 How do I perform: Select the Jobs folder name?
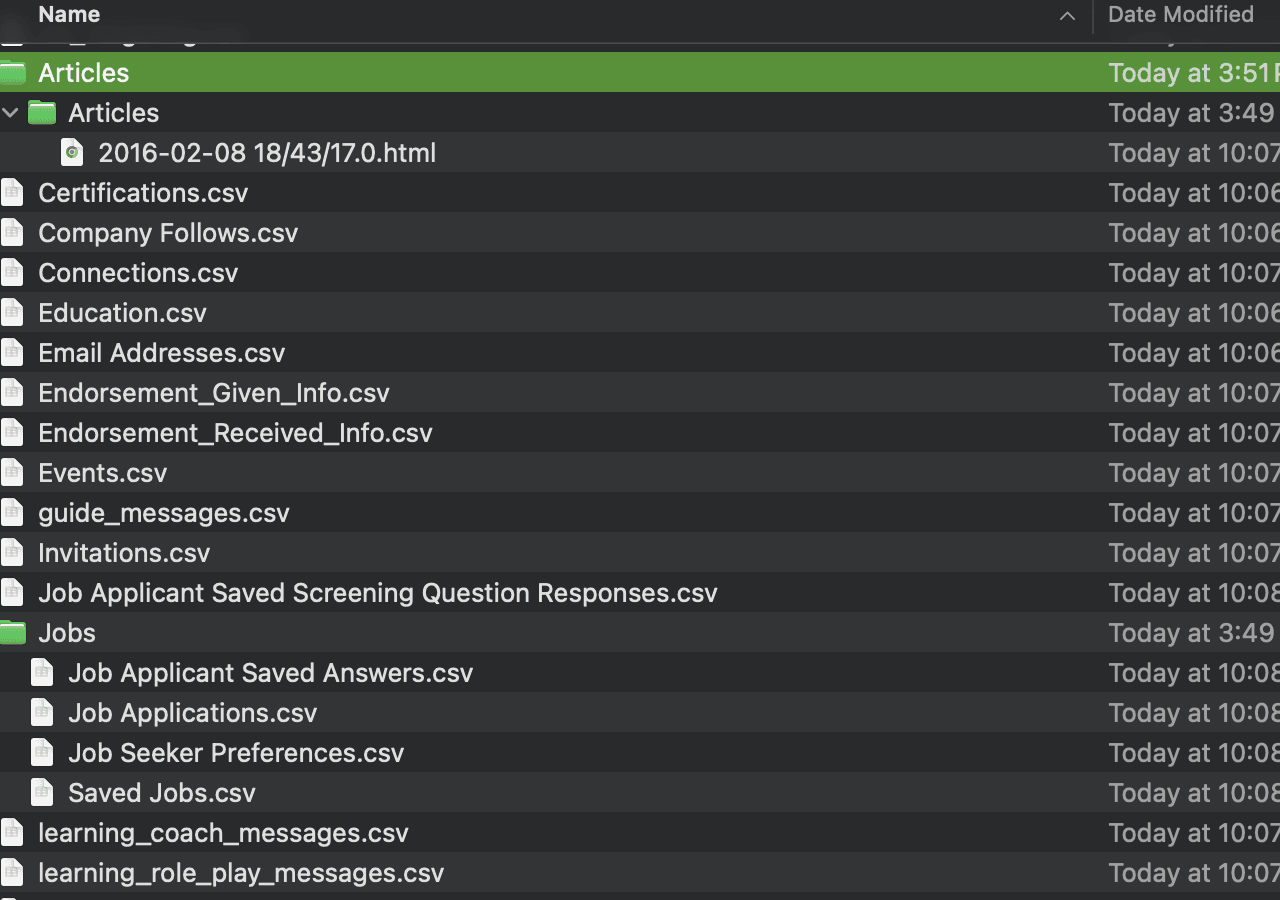67,633
